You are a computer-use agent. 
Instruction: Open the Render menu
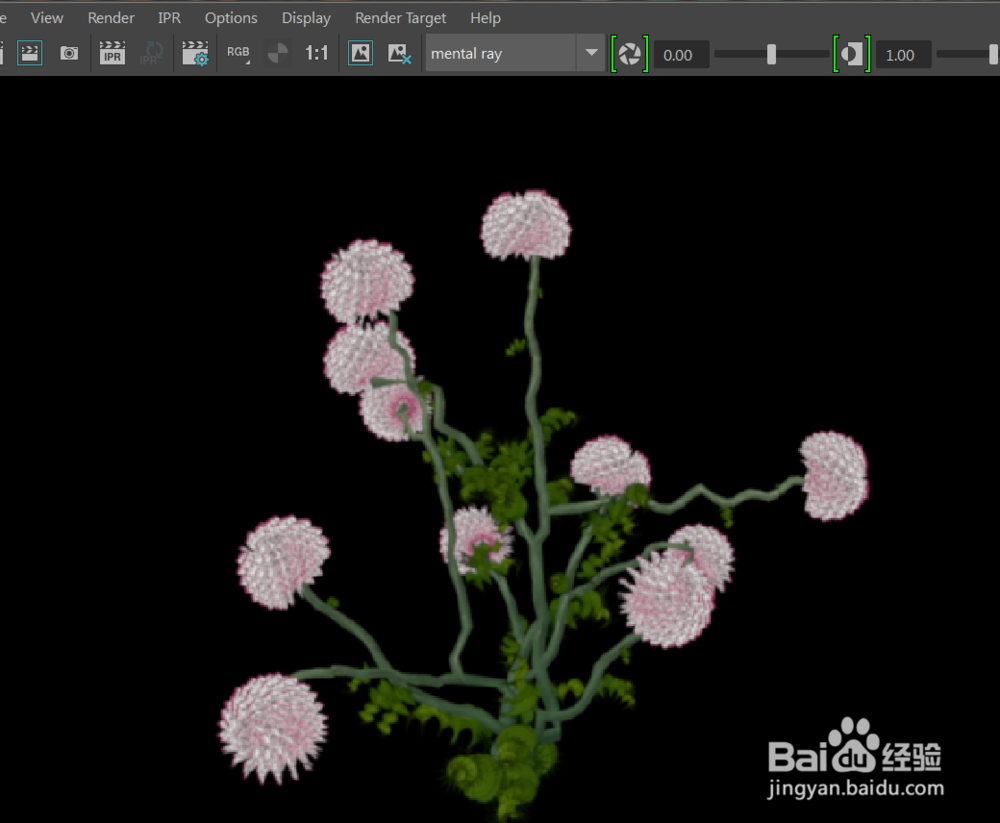point(110,17)
